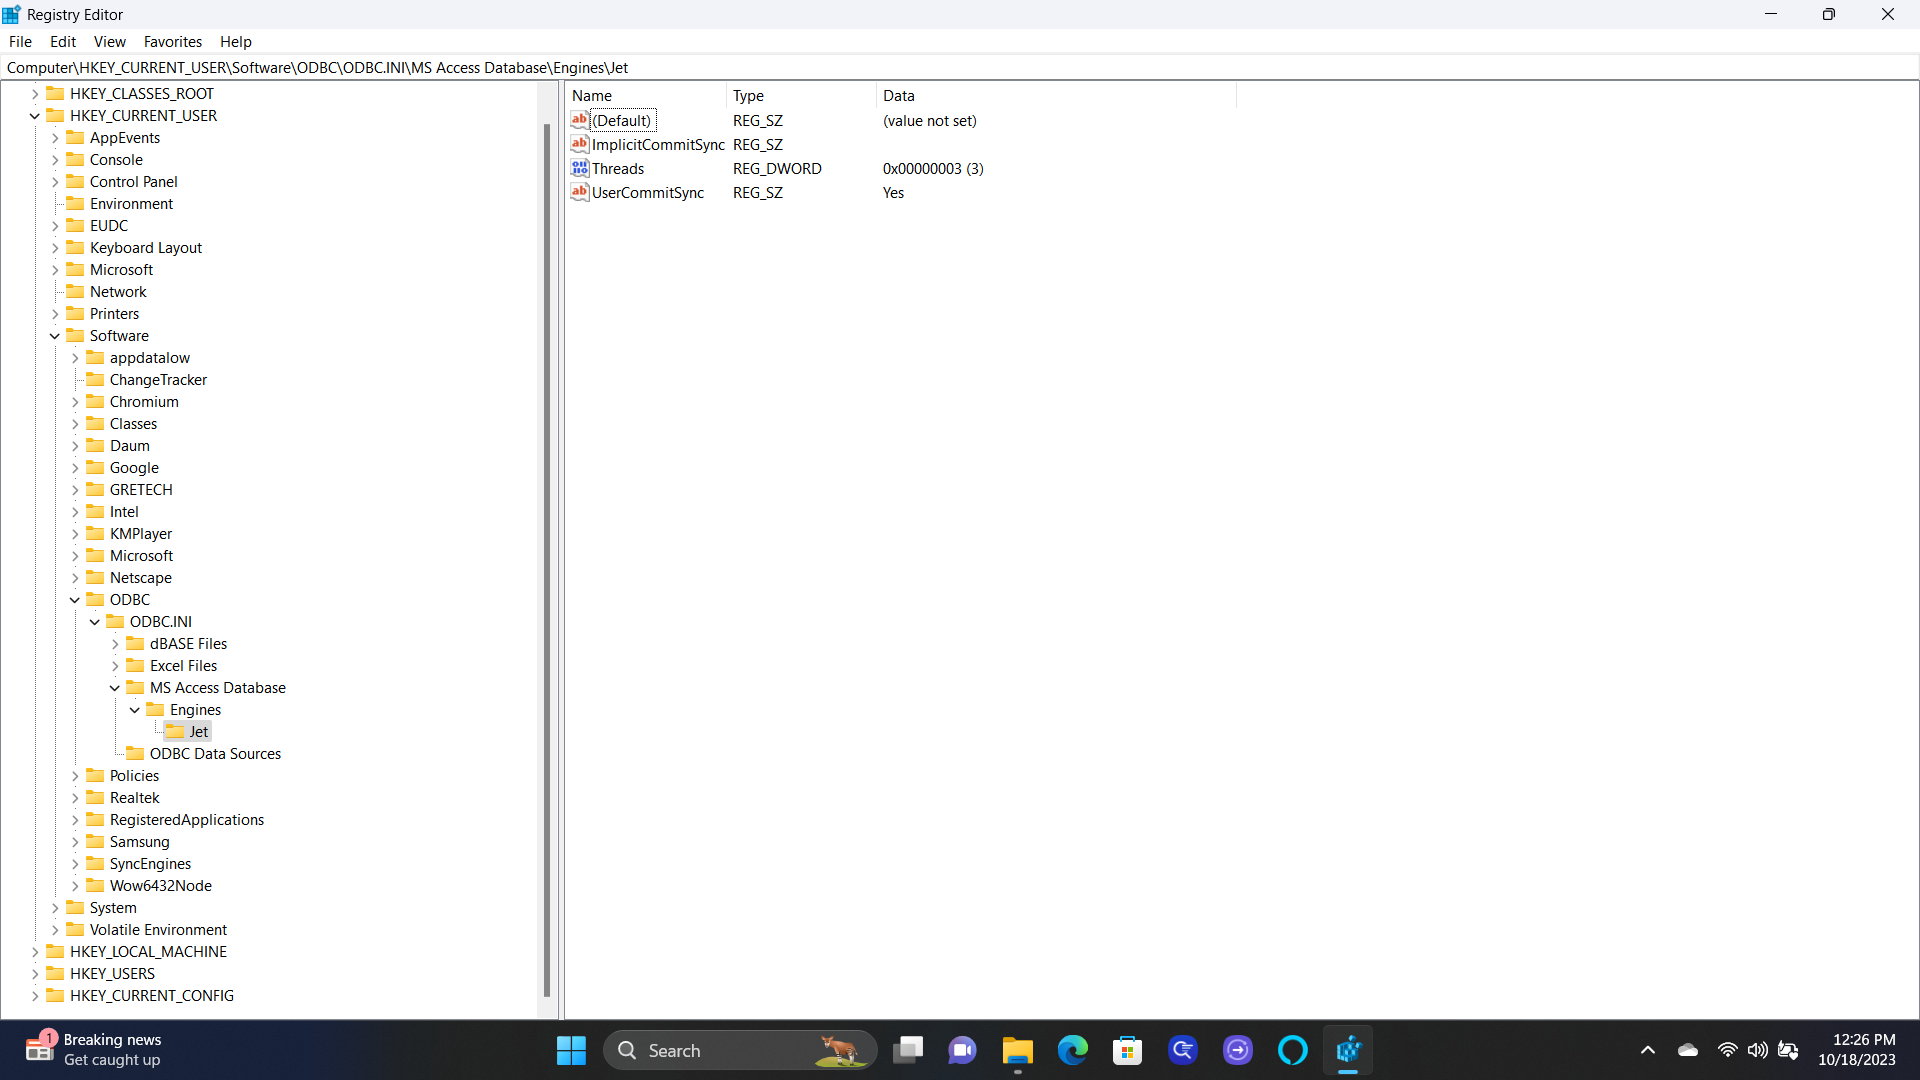The height and width of the screenshot is (1080, 1920).
Task: Click the ImplicitCommitSync string value icon
Action: pos(580,144)
